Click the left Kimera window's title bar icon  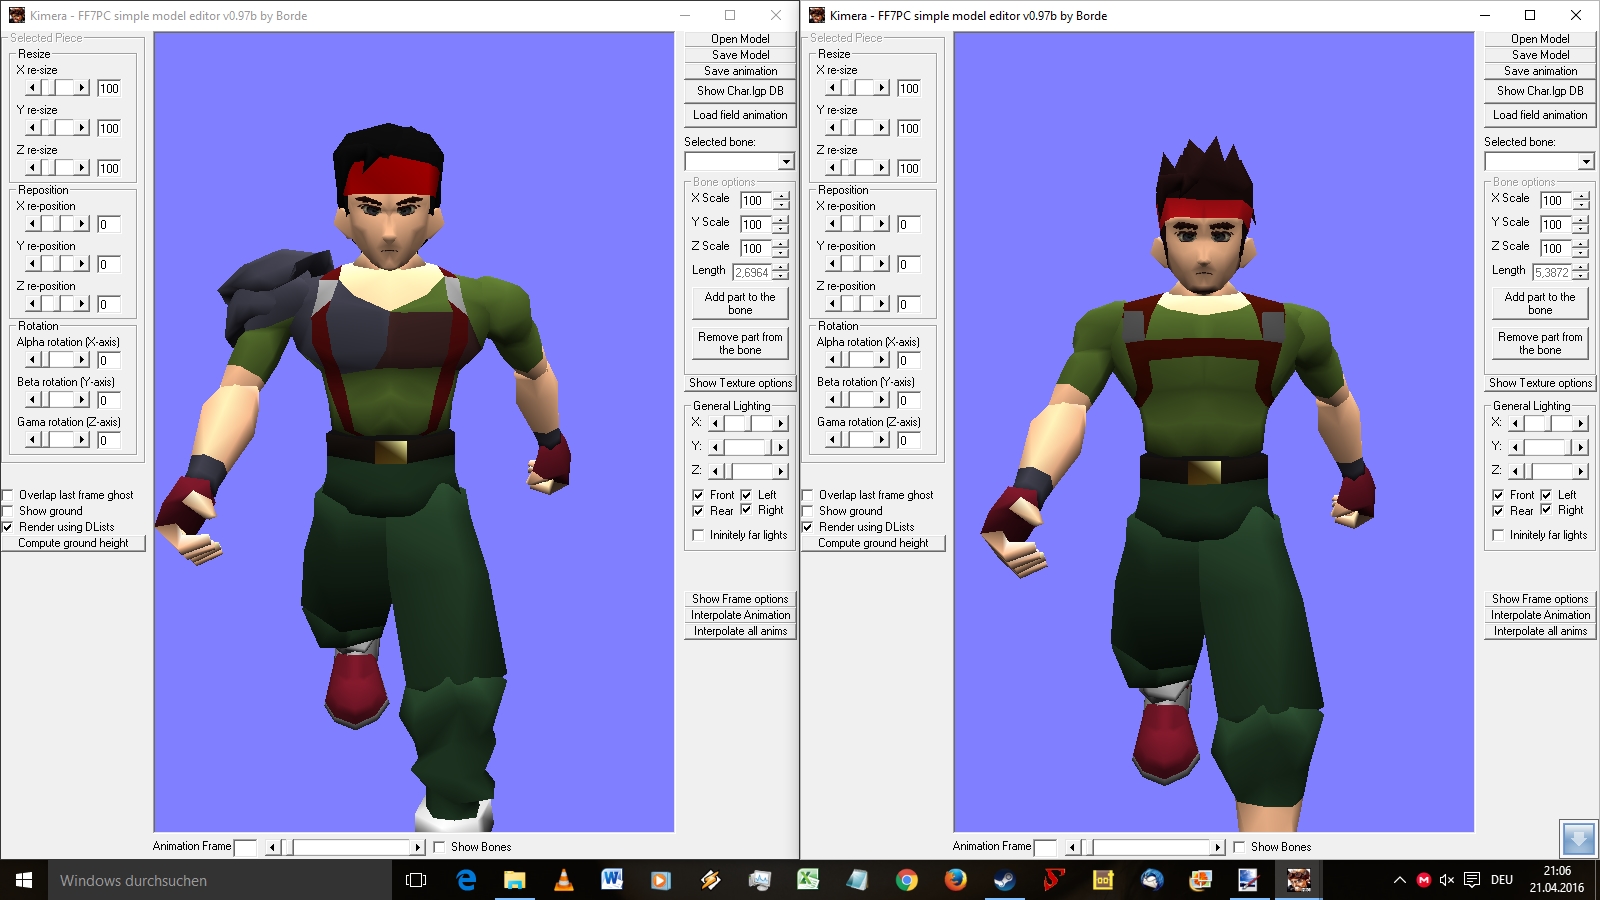16,15
